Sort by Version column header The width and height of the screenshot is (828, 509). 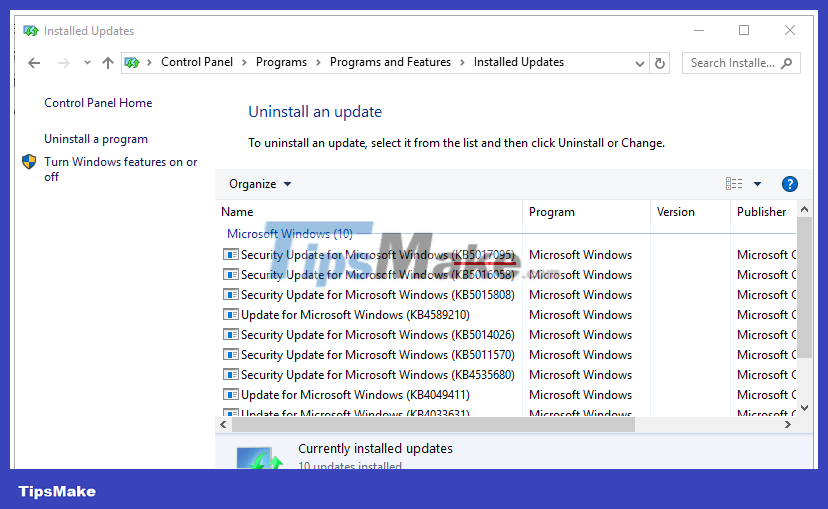690,212
